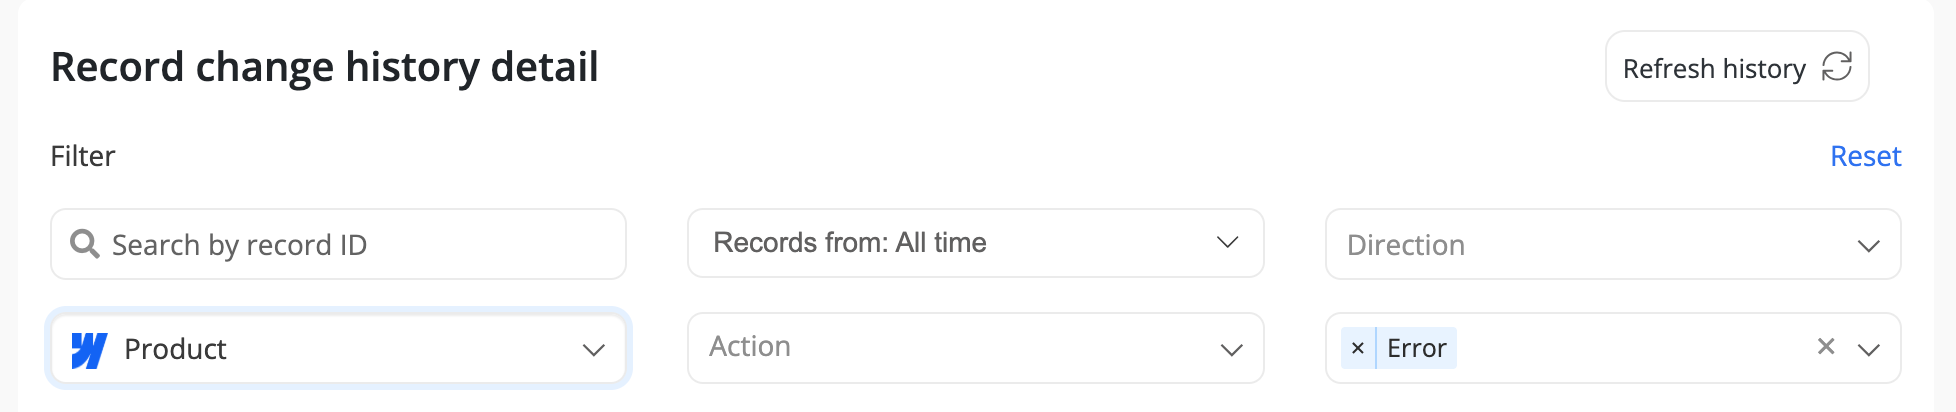Click the magnifying glass search icon

[x=85, y=244]
